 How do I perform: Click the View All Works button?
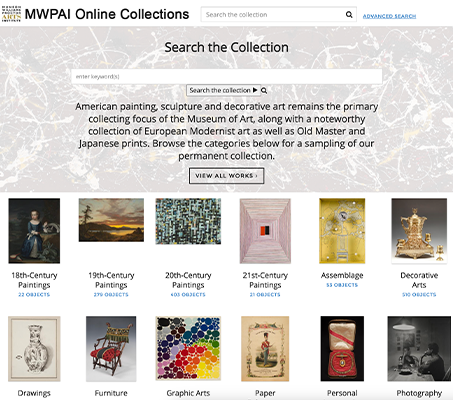[227, 176]
